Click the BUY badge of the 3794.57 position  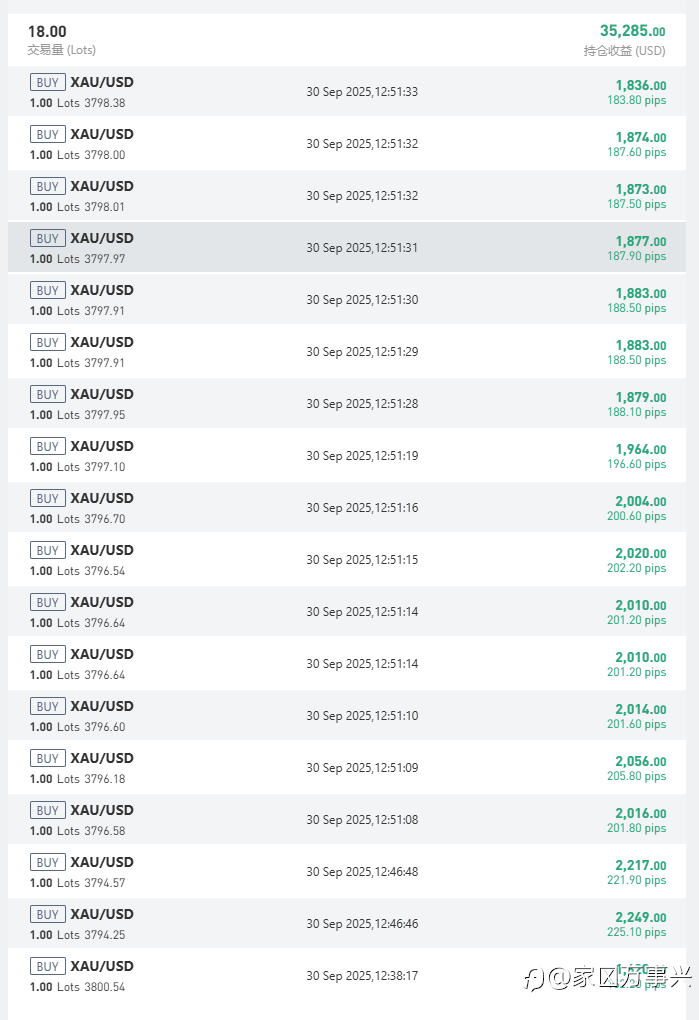(x=47, y=863)
